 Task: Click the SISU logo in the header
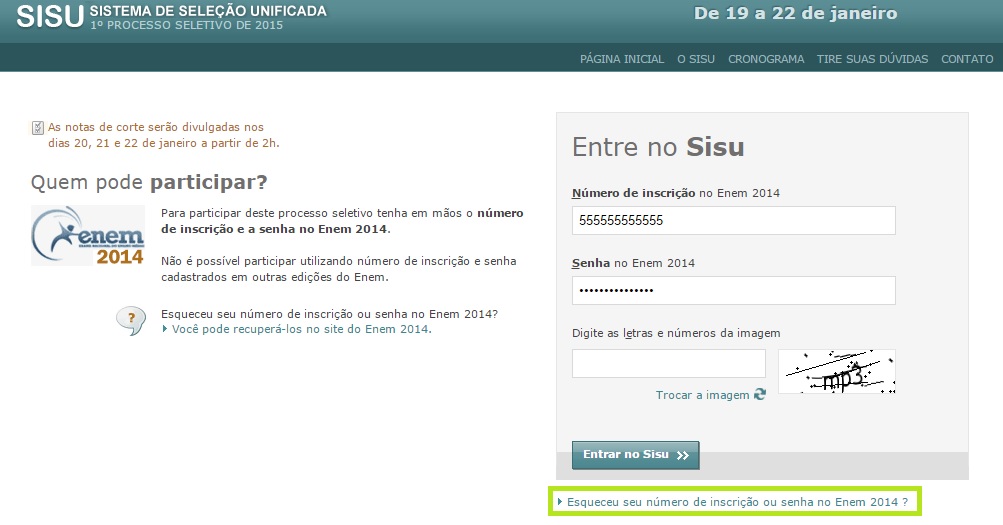50,16
